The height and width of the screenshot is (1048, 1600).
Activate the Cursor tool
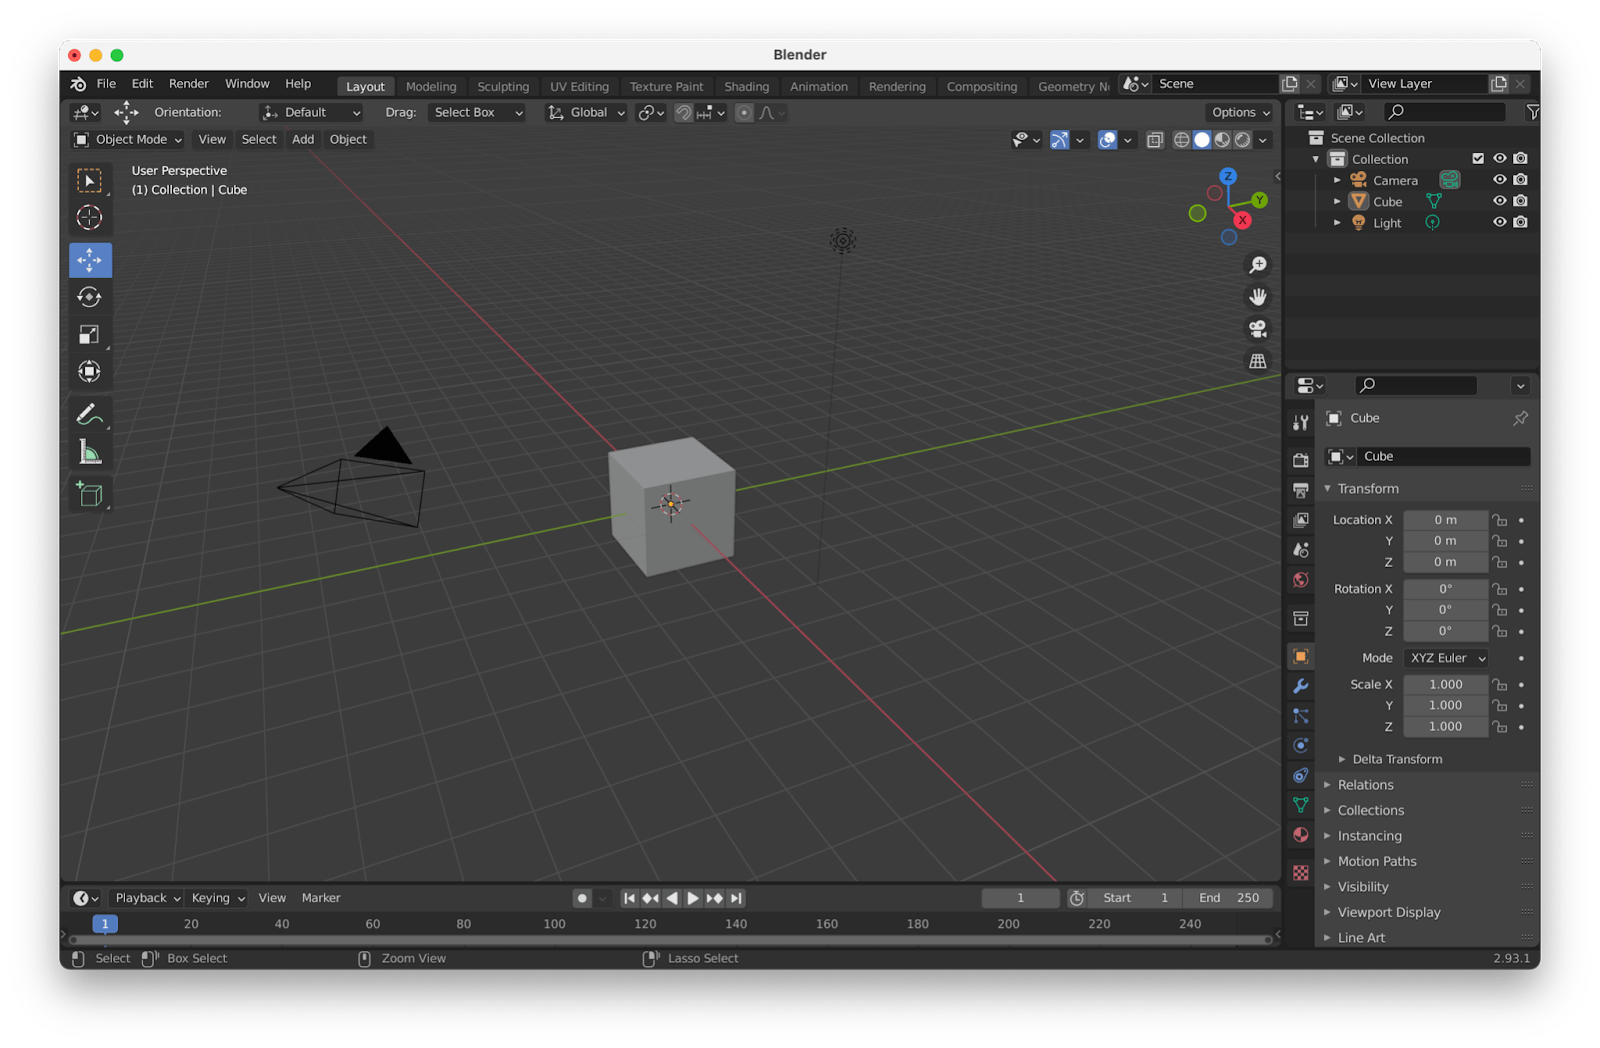coord(90,217)
